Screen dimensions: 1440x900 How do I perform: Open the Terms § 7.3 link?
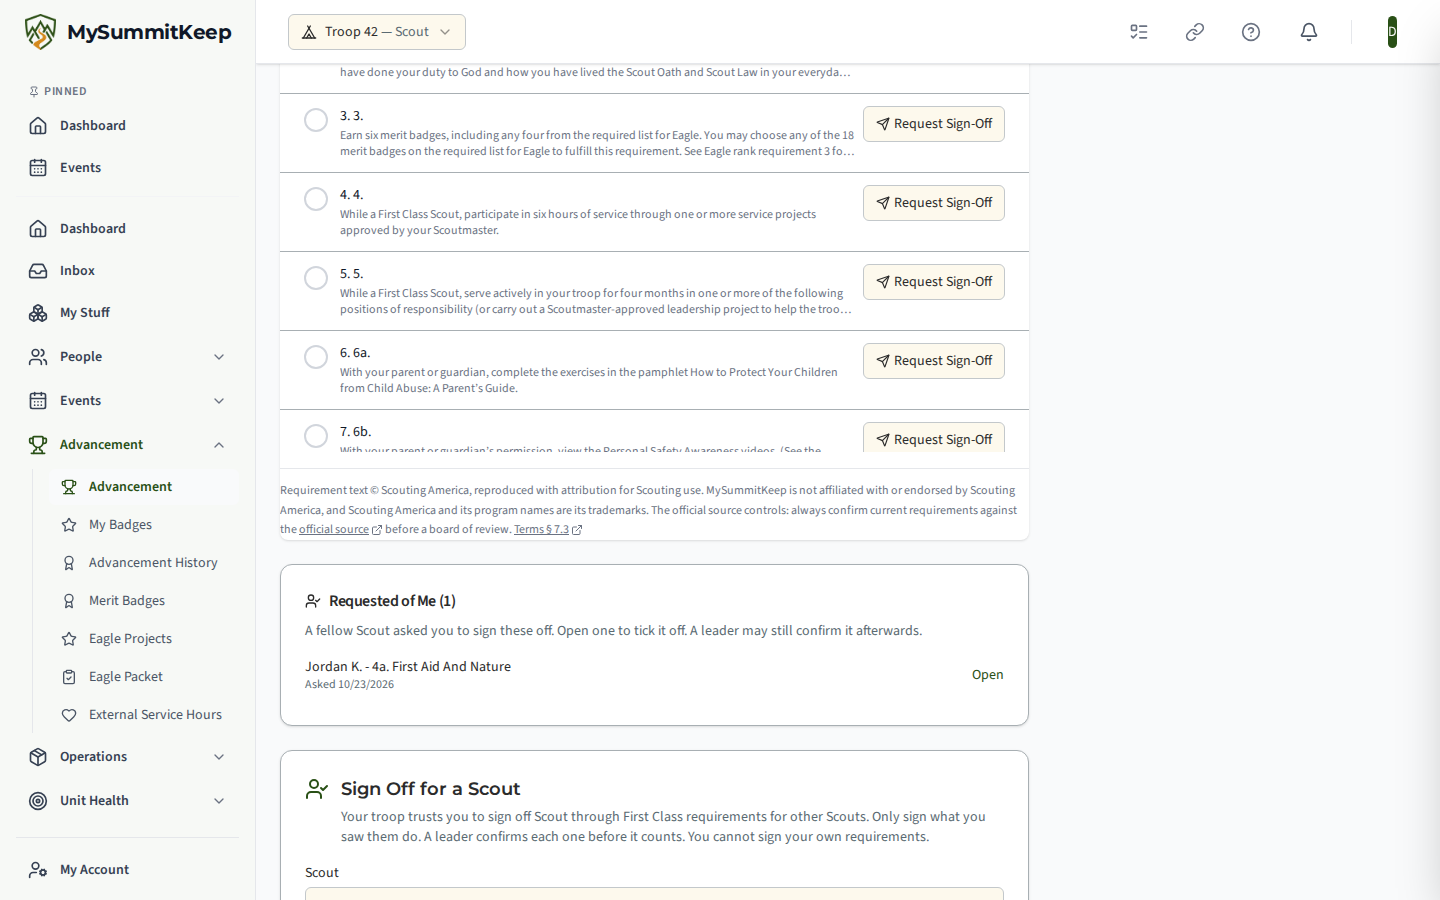click(x=547, y=529)
